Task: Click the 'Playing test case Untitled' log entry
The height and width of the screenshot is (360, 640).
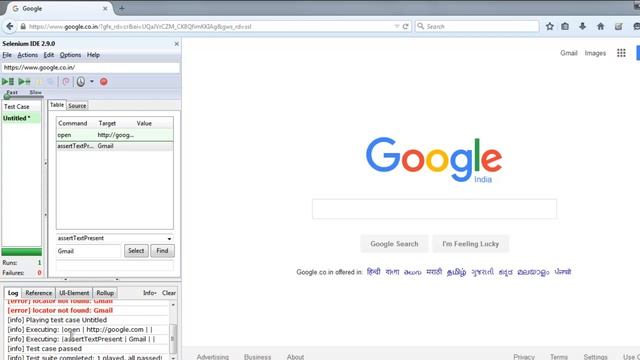Action: (x=57, y=320)
